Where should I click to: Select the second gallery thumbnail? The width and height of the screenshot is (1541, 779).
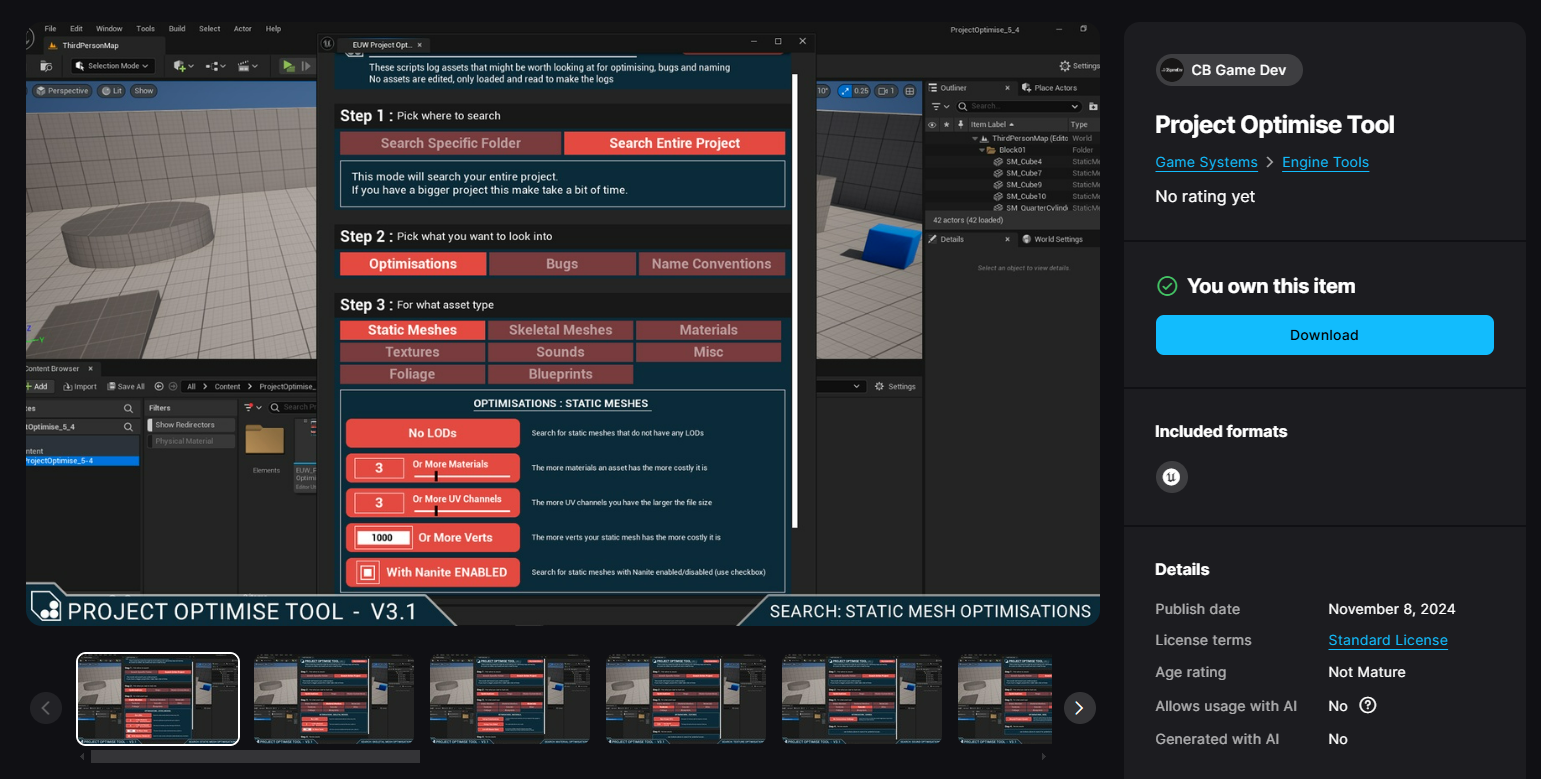tap(334, 699)
